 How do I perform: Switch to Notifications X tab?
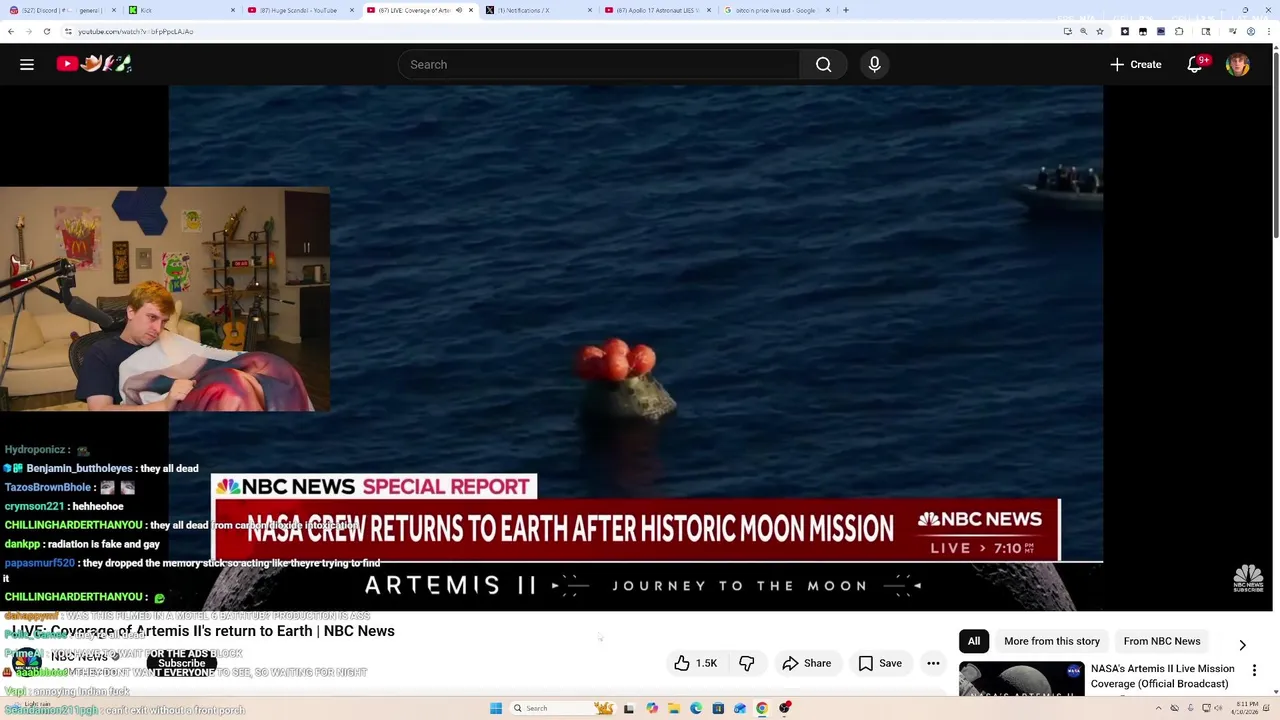click(x=539, y=10)
